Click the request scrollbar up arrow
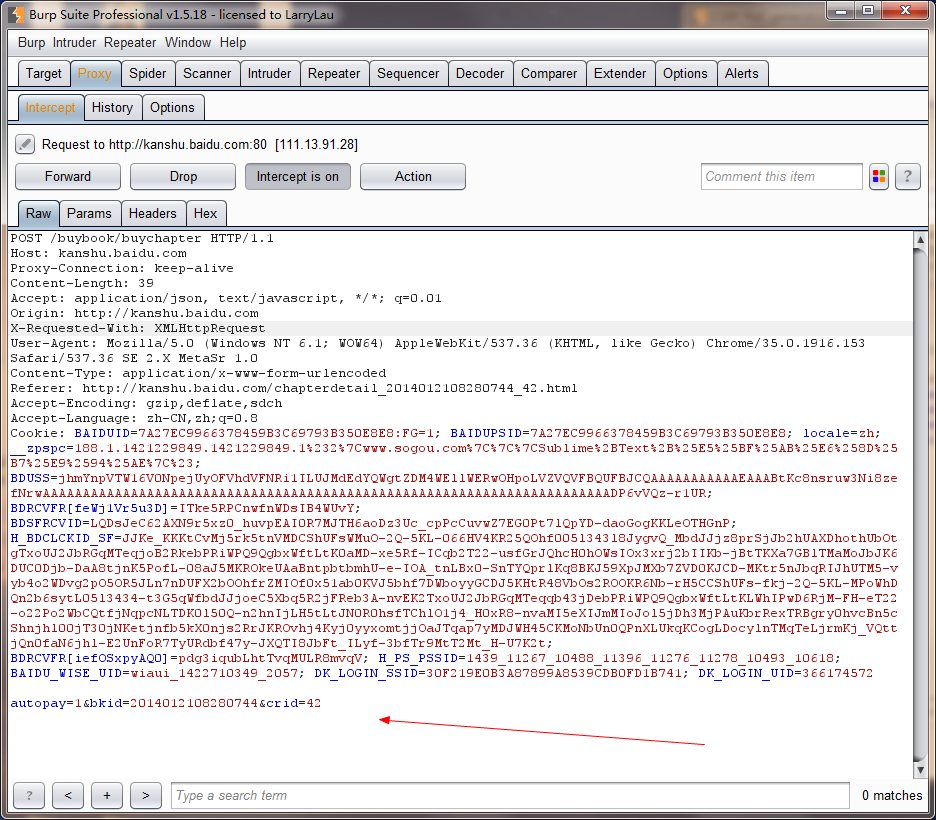Image resolution: width=936 pixels, height=820 pixels. pos(920,239)
